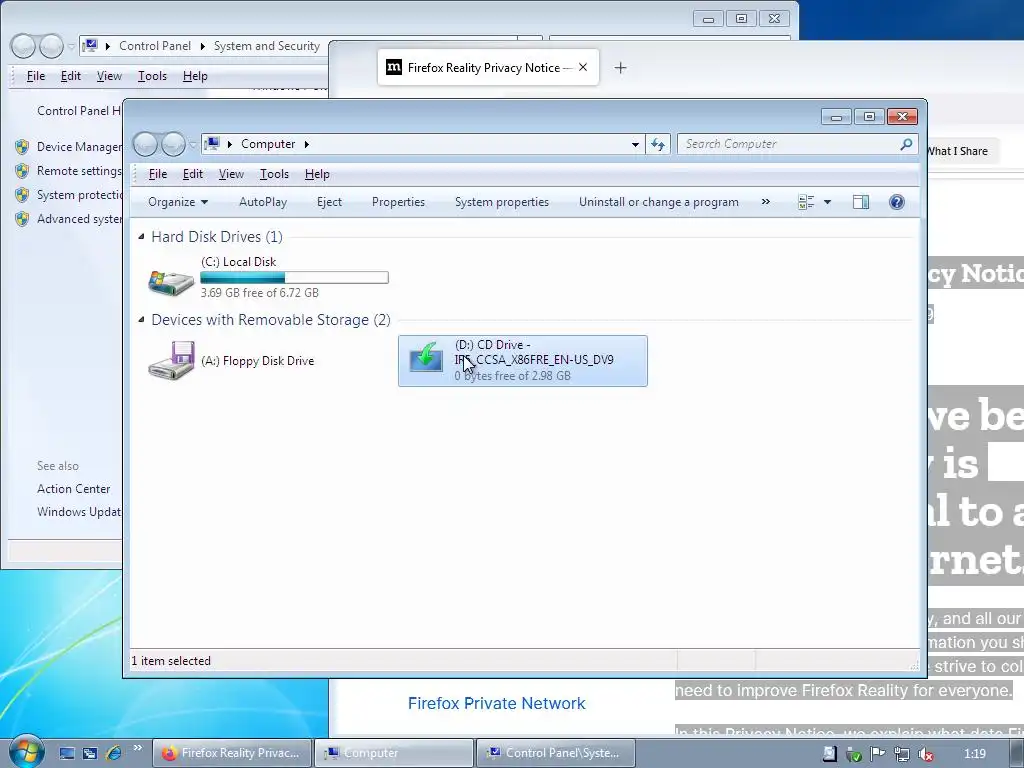
Task: Click the Back arrow in Computer window
Action: pos(145,144)
